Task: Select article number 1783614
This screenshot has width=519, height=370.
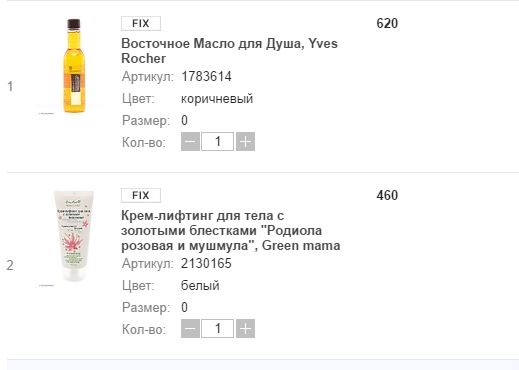Action: pos(206,77)
